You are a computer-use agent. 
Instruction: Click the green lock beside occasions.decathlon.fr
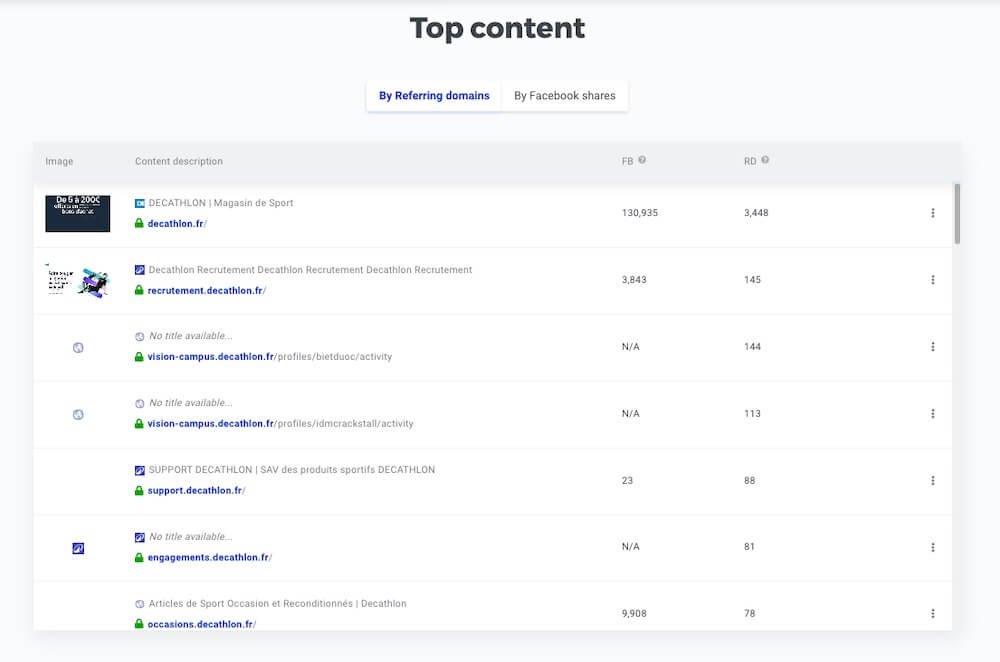pos(139,624)
